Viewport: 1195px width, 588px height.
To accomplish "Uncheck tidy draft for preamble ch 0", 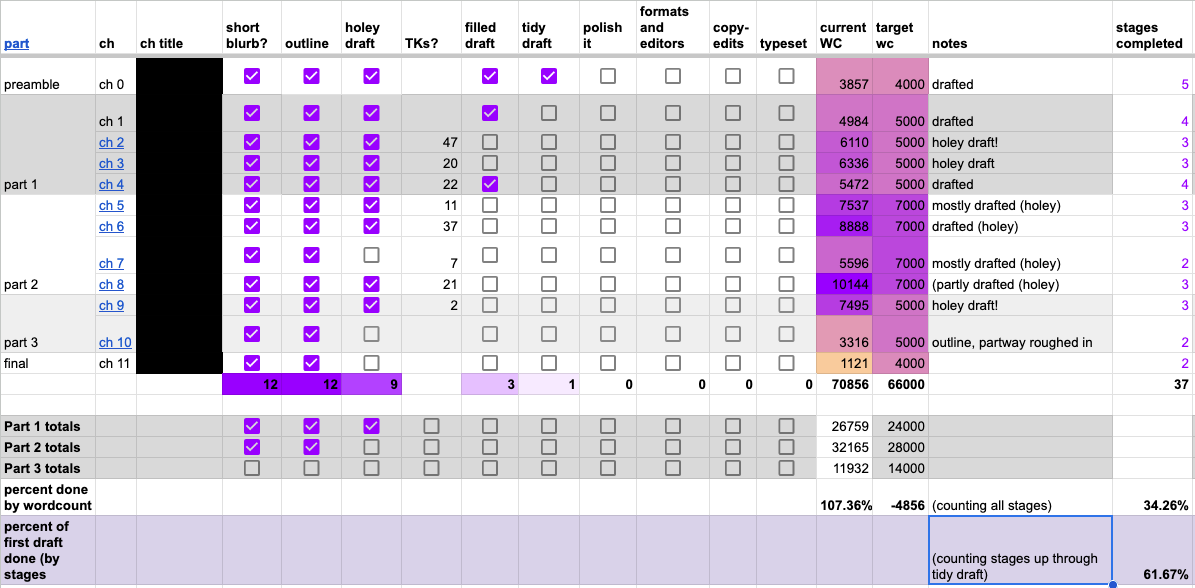I will point(549,76).
